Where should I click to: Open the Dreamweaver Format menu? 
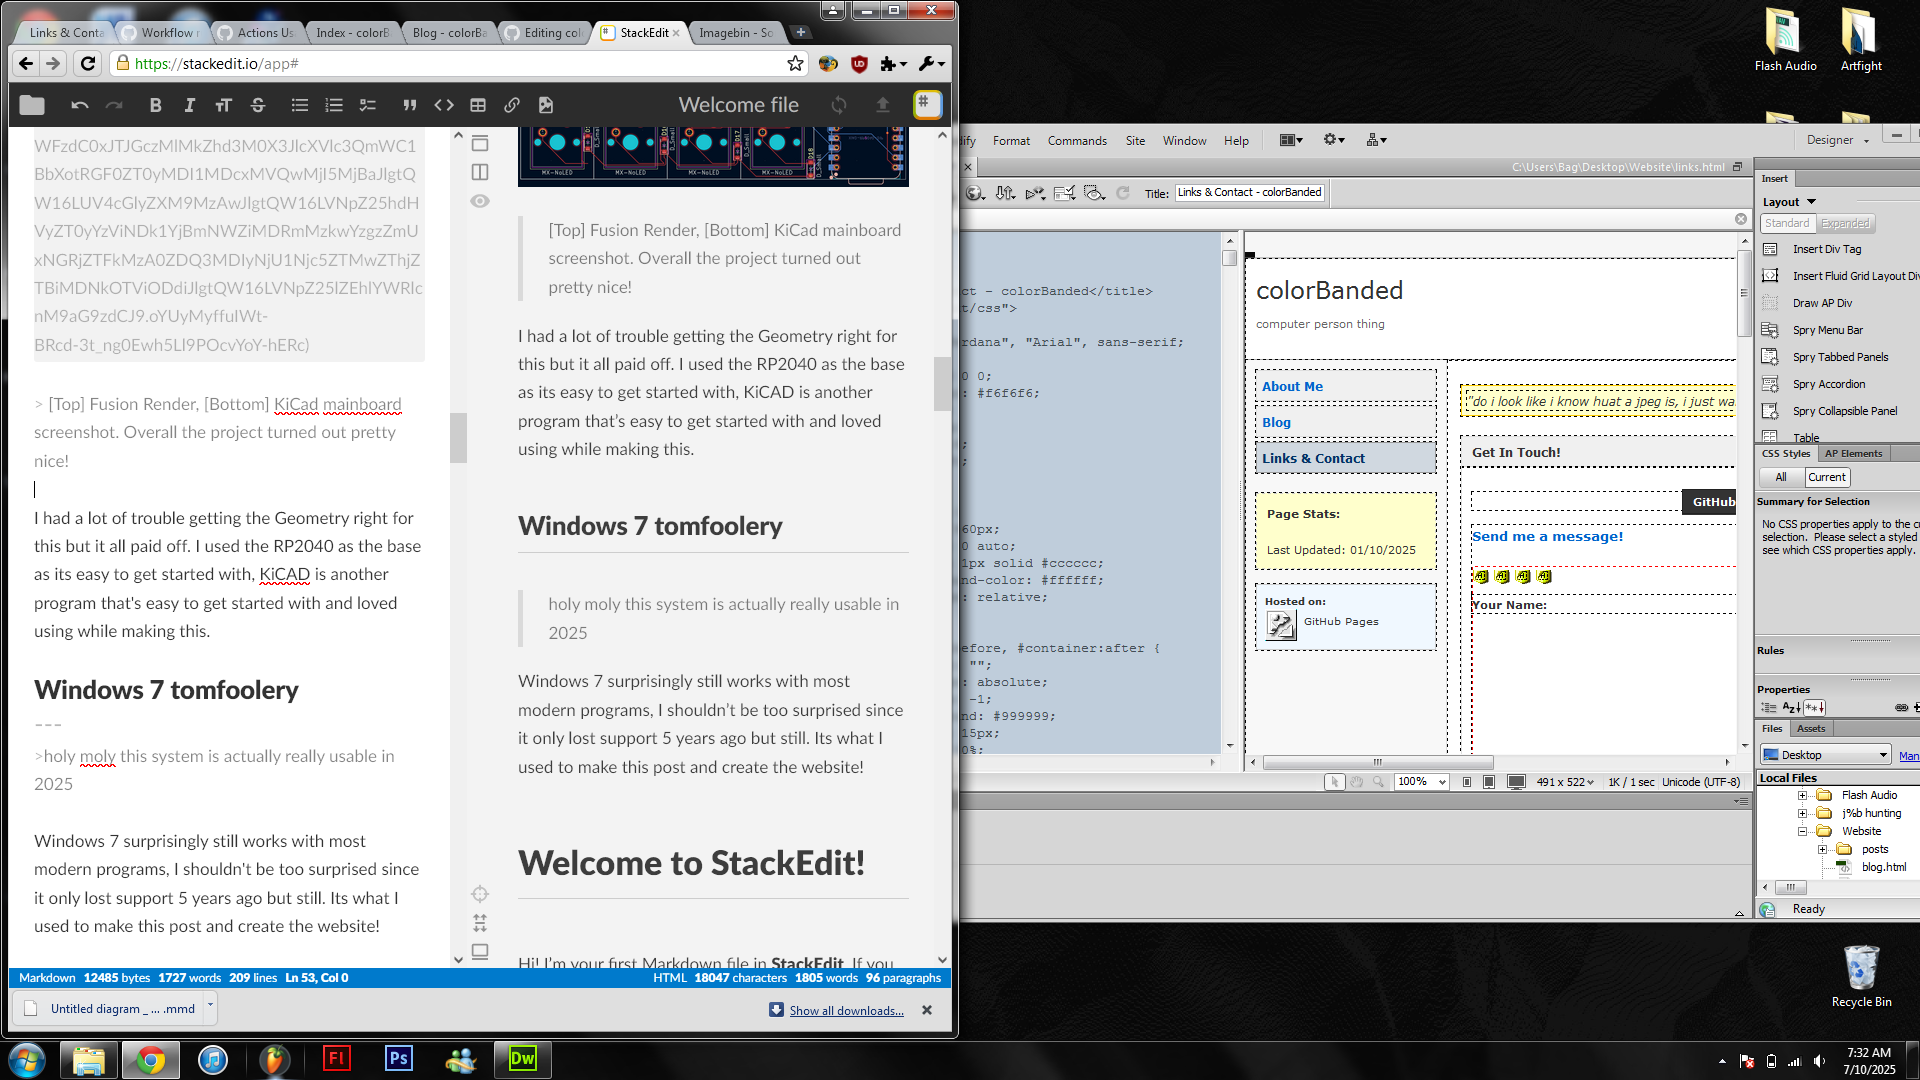coord(1011,141)
